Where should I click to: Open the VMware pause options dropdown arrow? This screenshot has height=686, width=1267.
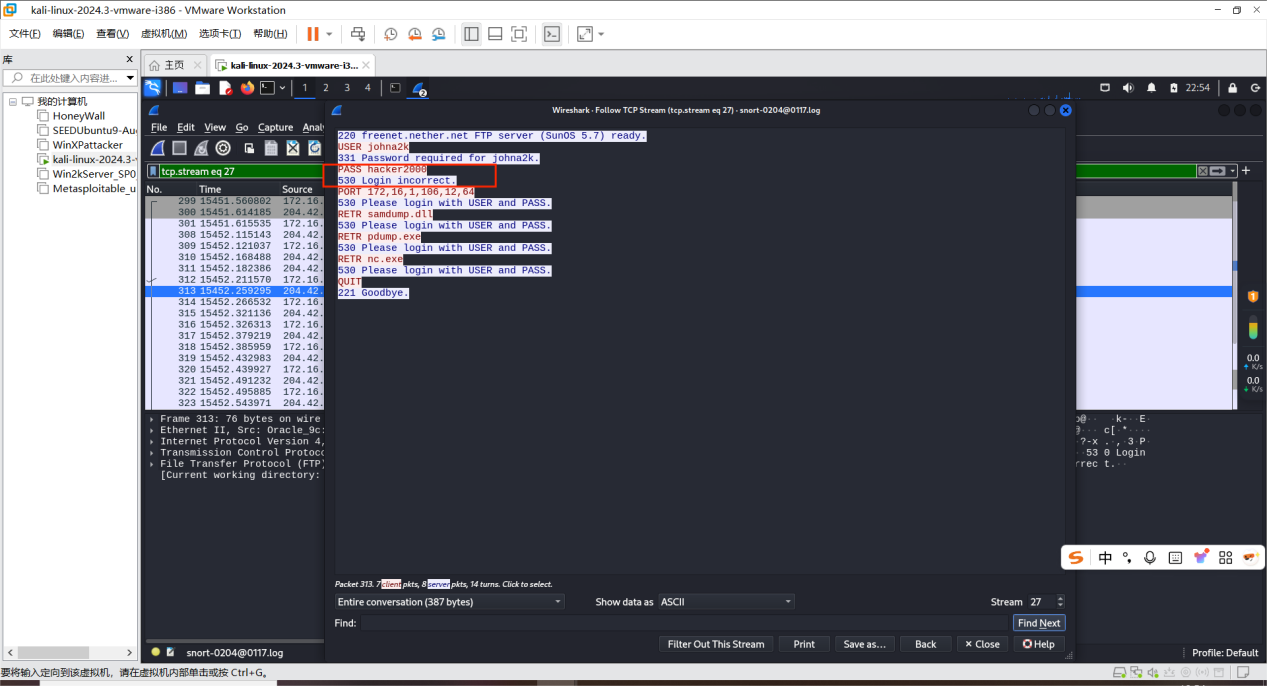click(x=329, y=34)
